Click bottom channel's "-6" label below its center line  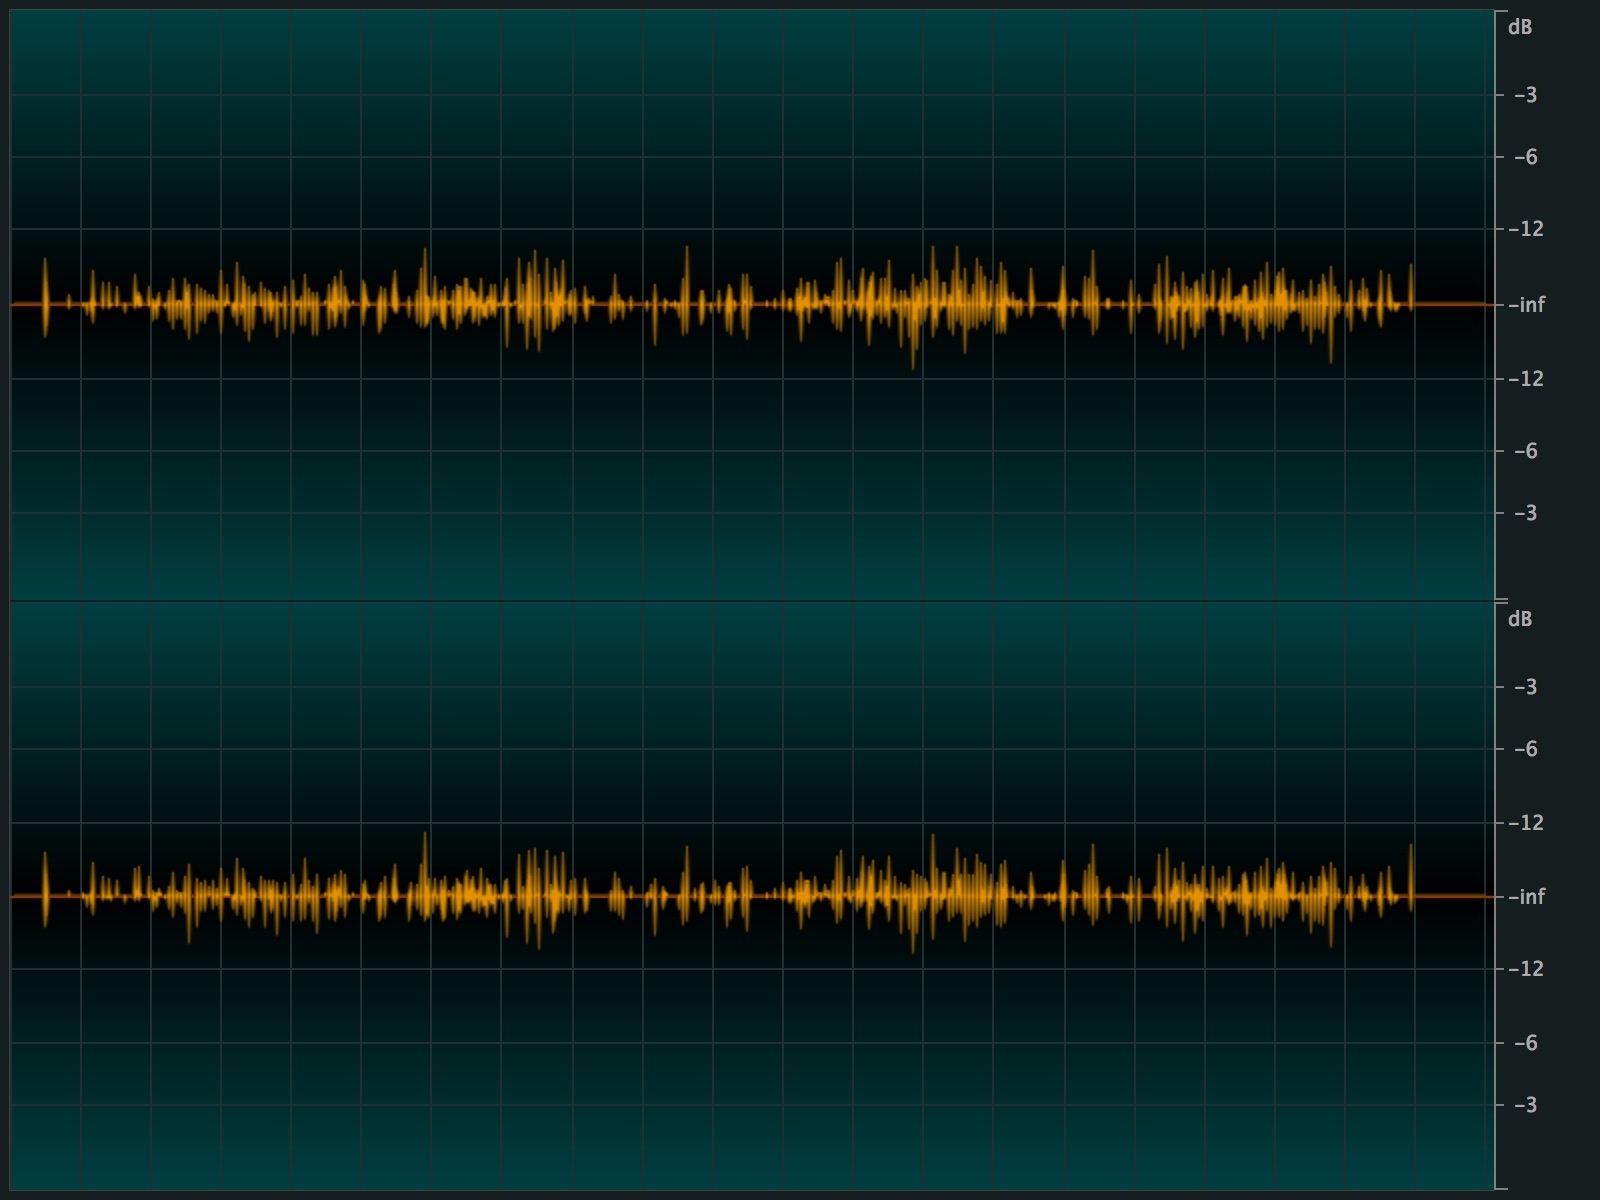click(x=1526, y=1043)
